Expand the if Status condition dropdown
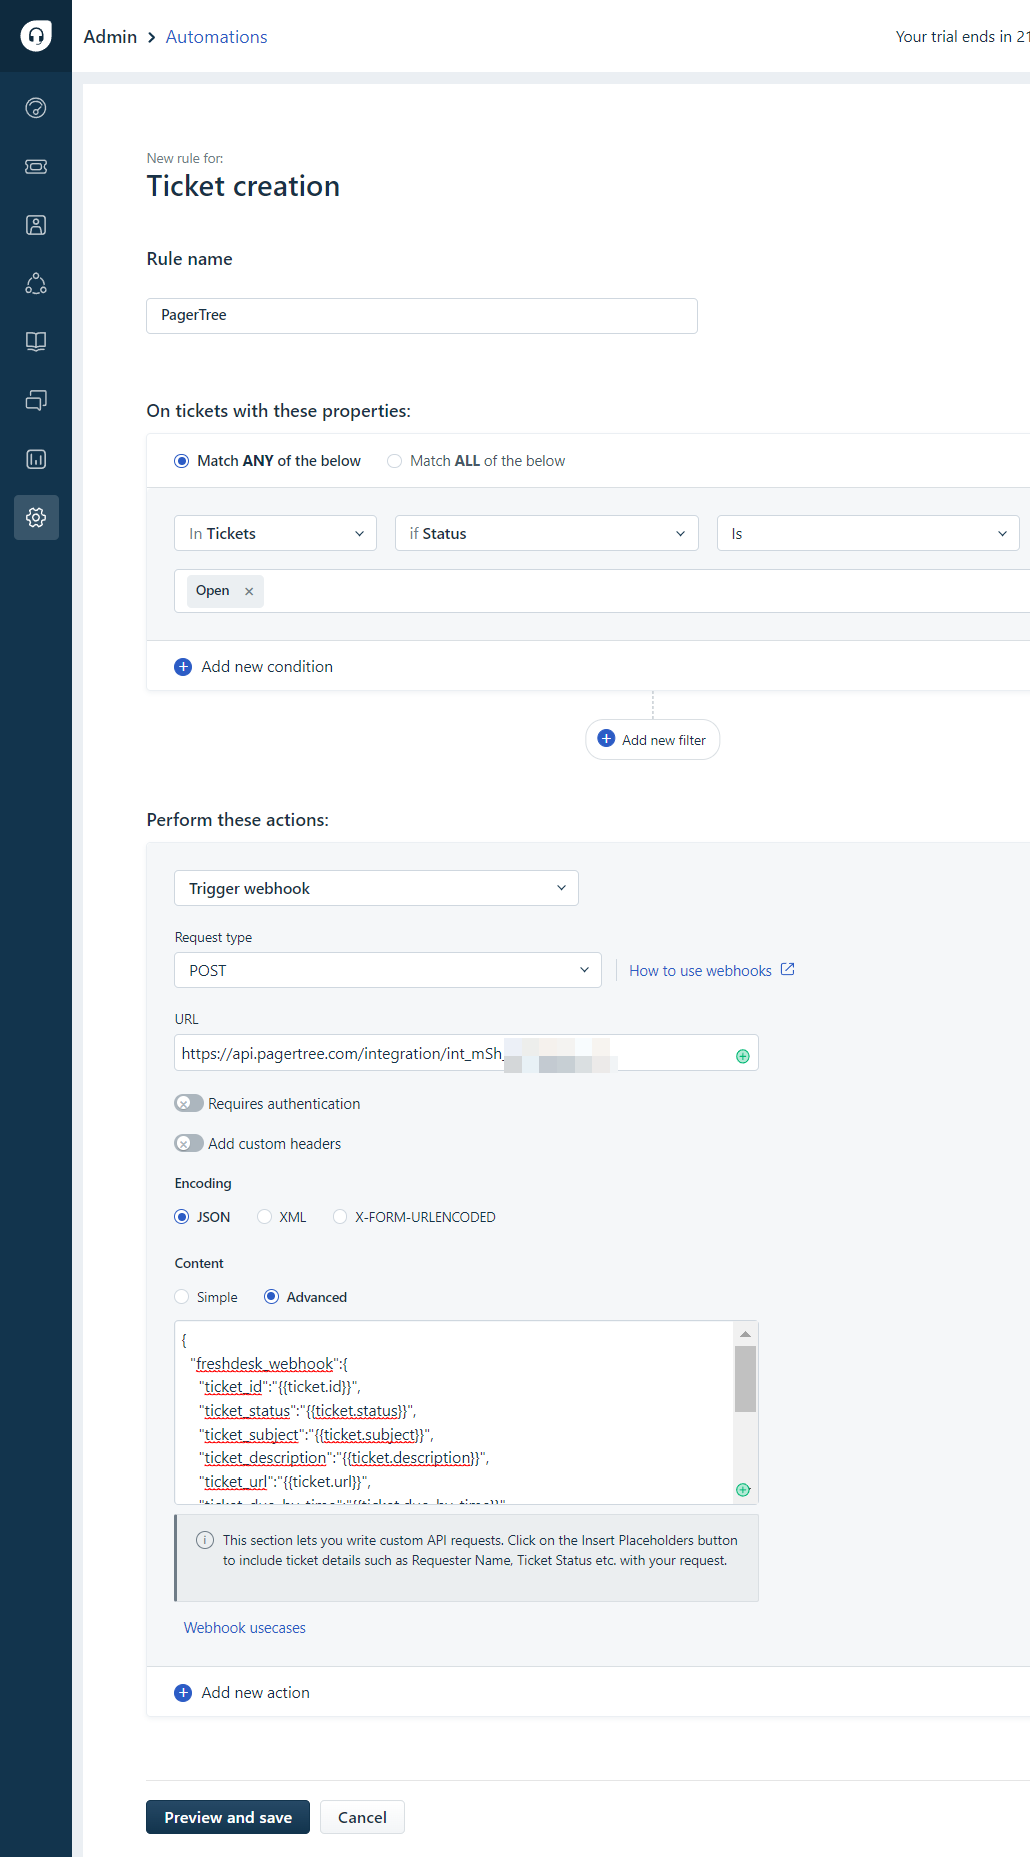The width and height of the screenshot is (1030, 1857). point(546,533)
